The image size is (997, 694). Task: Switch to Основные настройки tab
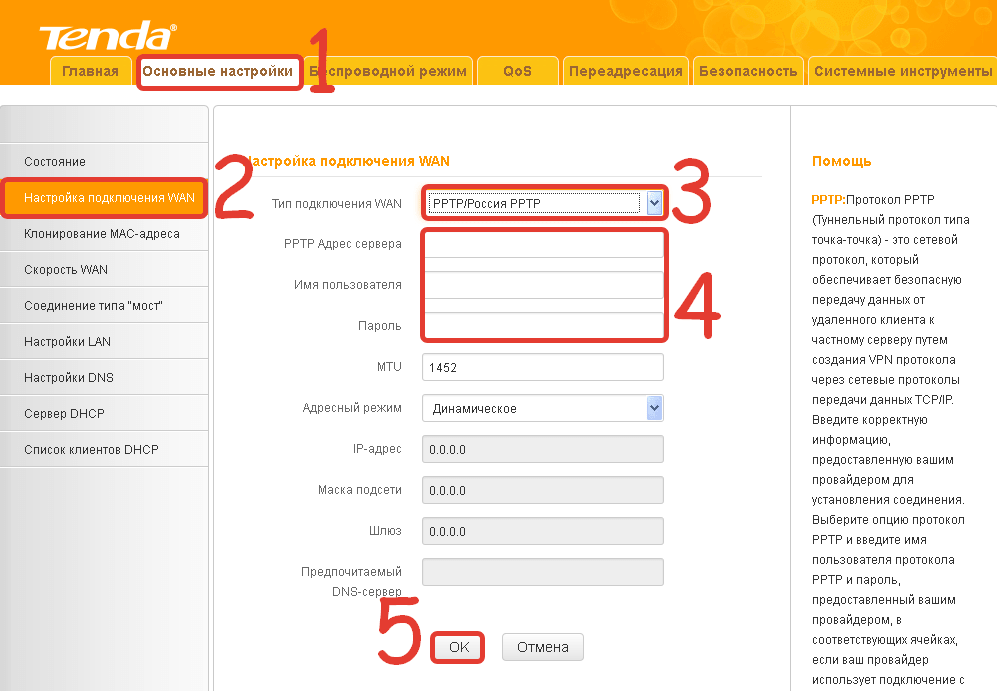click(x=218, y=71)
